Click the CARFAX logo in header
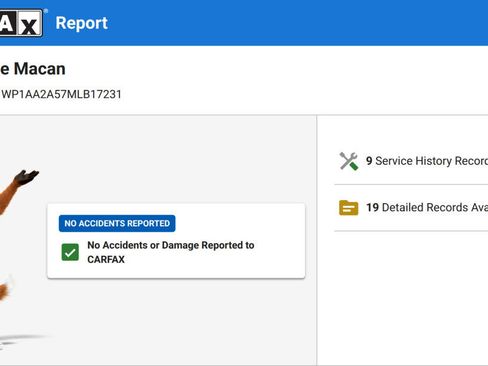 [x=21, y=23]
